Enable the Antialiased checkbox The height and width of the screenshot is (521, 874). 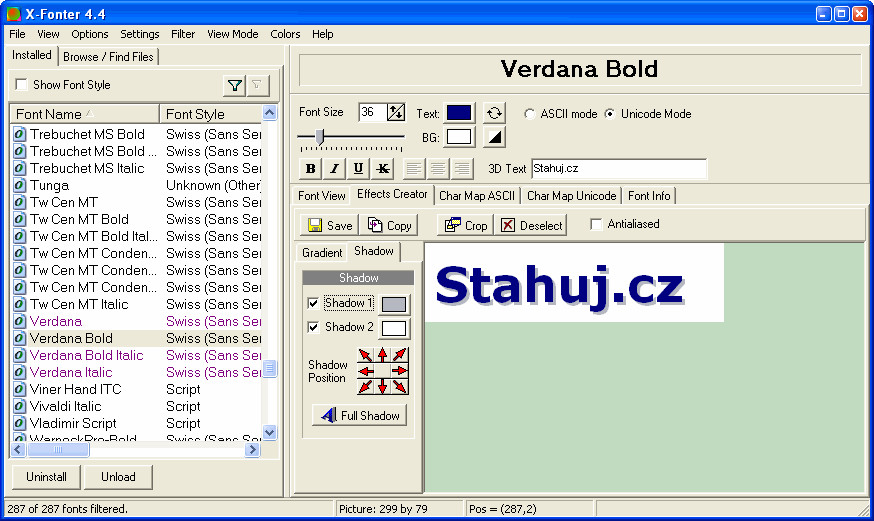pyautogui.click(x=596, y=224)
